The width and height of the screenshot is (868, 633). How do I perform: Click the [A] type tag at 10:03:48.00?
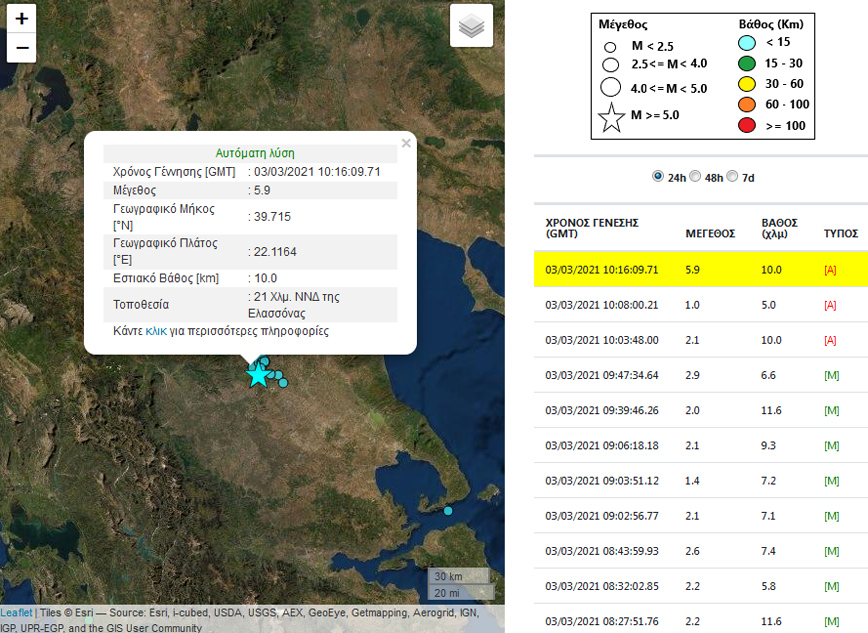click(830, 340)
